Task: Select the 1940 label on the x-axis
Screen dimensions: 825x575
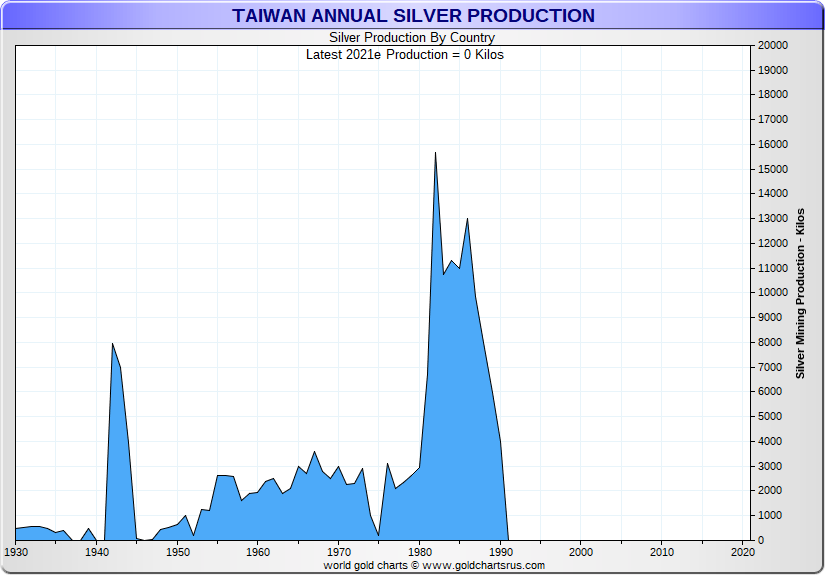Action: pos(97,552)
